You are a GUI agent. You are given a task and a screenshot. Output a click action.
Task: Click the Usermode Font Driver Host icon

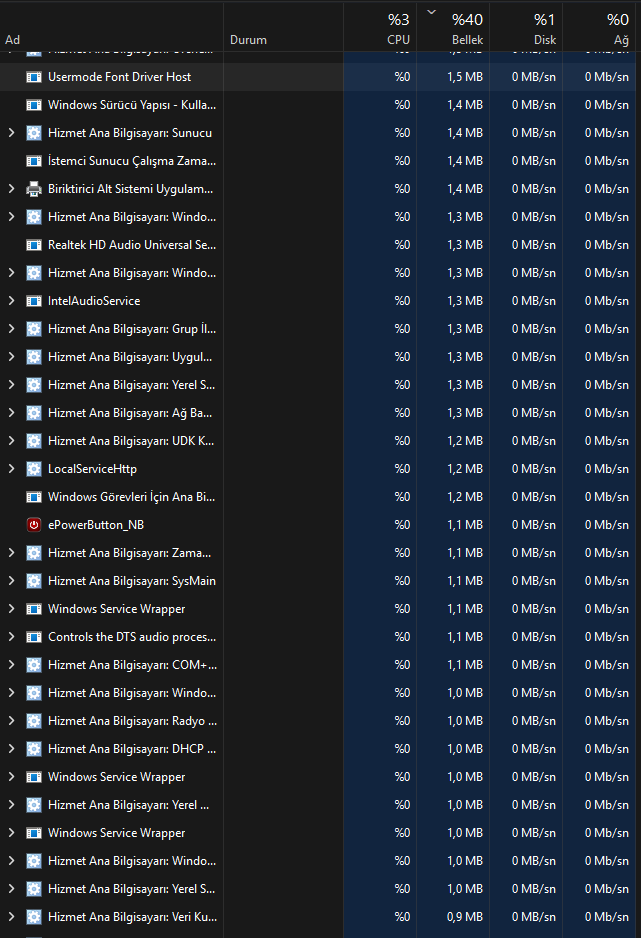point(34,77)
